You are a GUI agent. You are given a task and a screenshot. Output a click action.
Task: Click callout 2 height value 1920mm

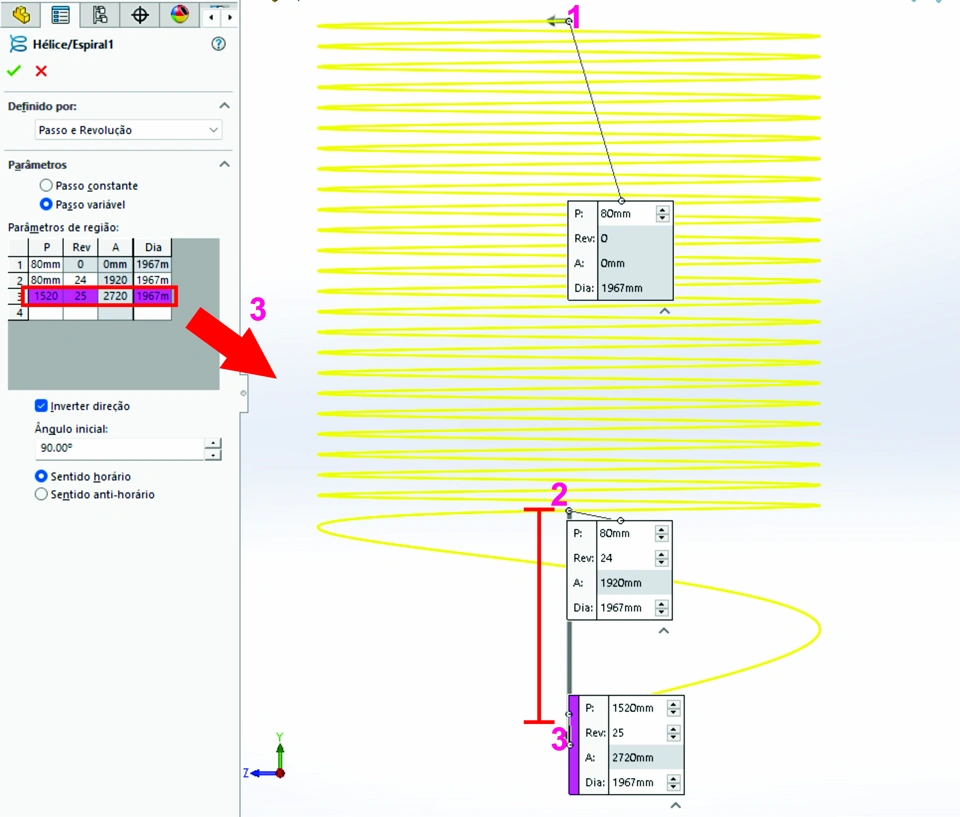[x=634, y=582]
